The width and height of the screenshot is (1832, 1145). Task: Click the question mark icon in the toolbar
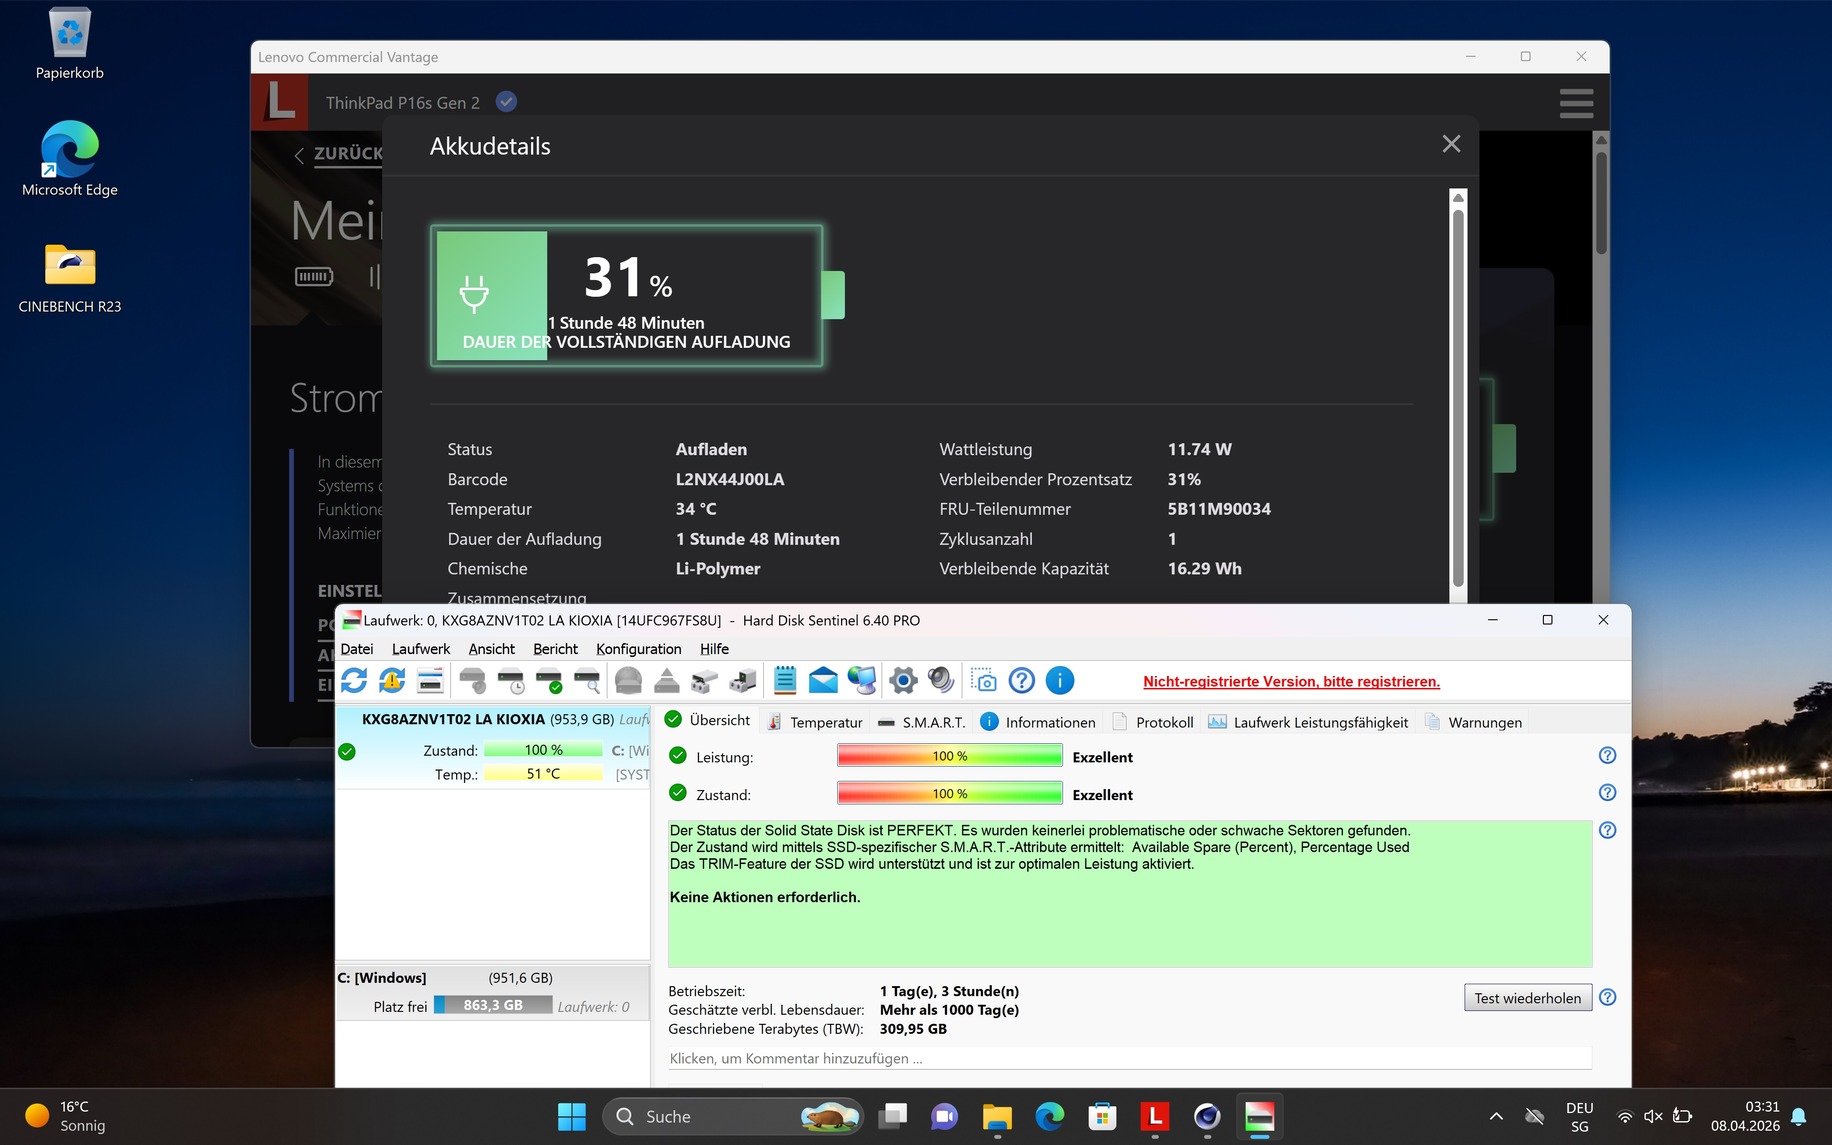pyautogui.click(x=1022, y=681)
